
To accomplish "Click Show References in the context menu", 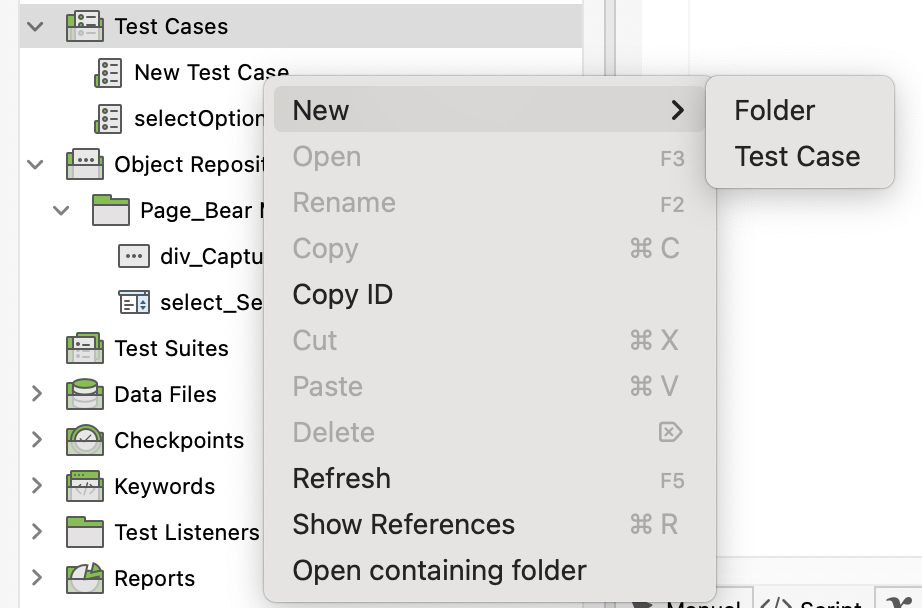I will (x=403, y=524).
